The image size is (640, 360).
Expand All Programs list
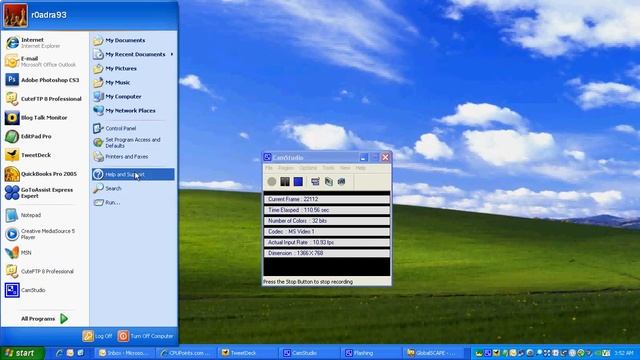click(x=44, y=319)
